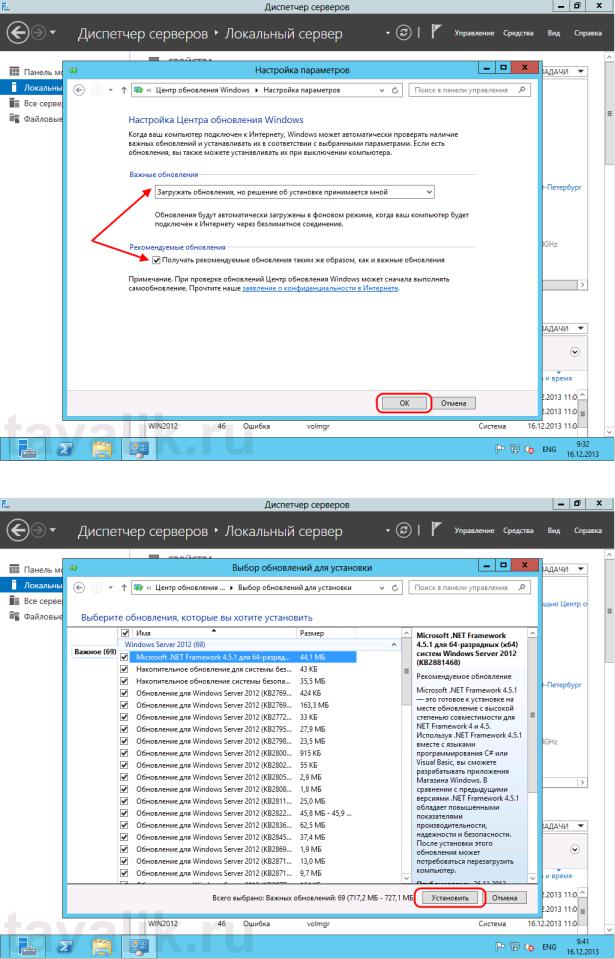Open navigation history dropdown above Настройка параметров dialog

click(53, 32)
